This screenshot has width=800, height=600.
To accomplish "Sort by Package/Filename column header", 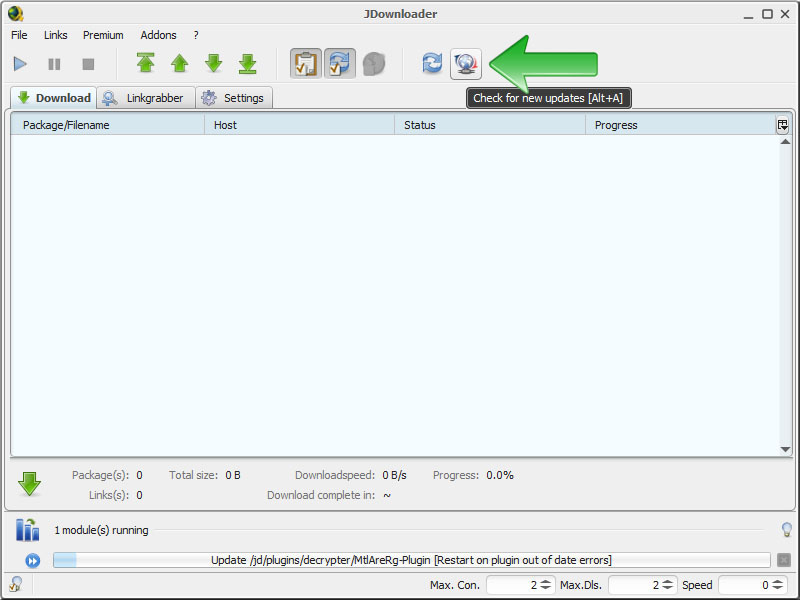I will [108, 125].
